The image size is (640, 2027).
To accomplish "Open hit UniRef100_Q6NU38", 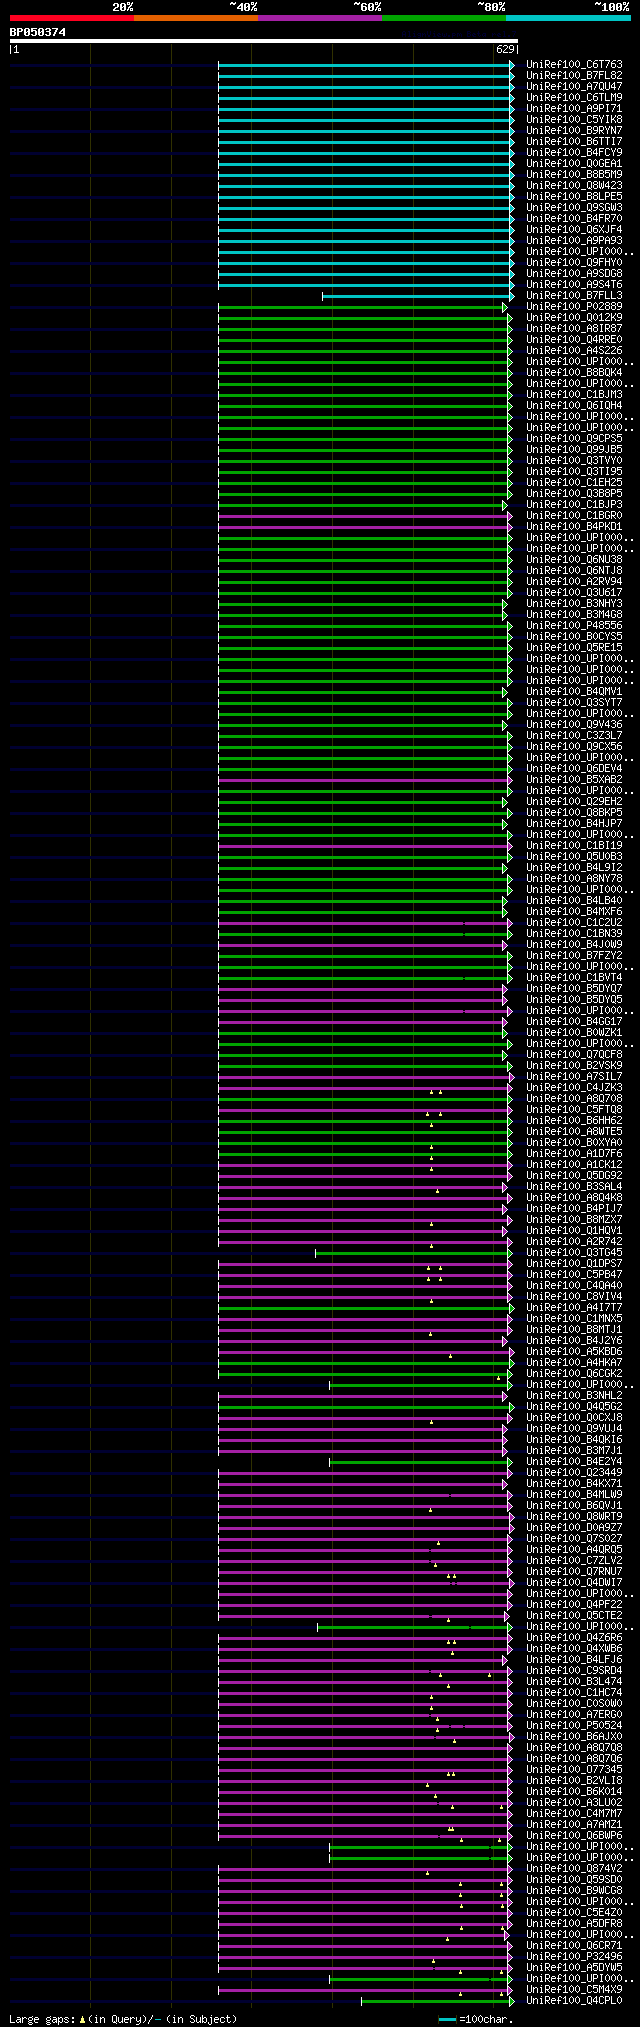I will coord(574,560).
